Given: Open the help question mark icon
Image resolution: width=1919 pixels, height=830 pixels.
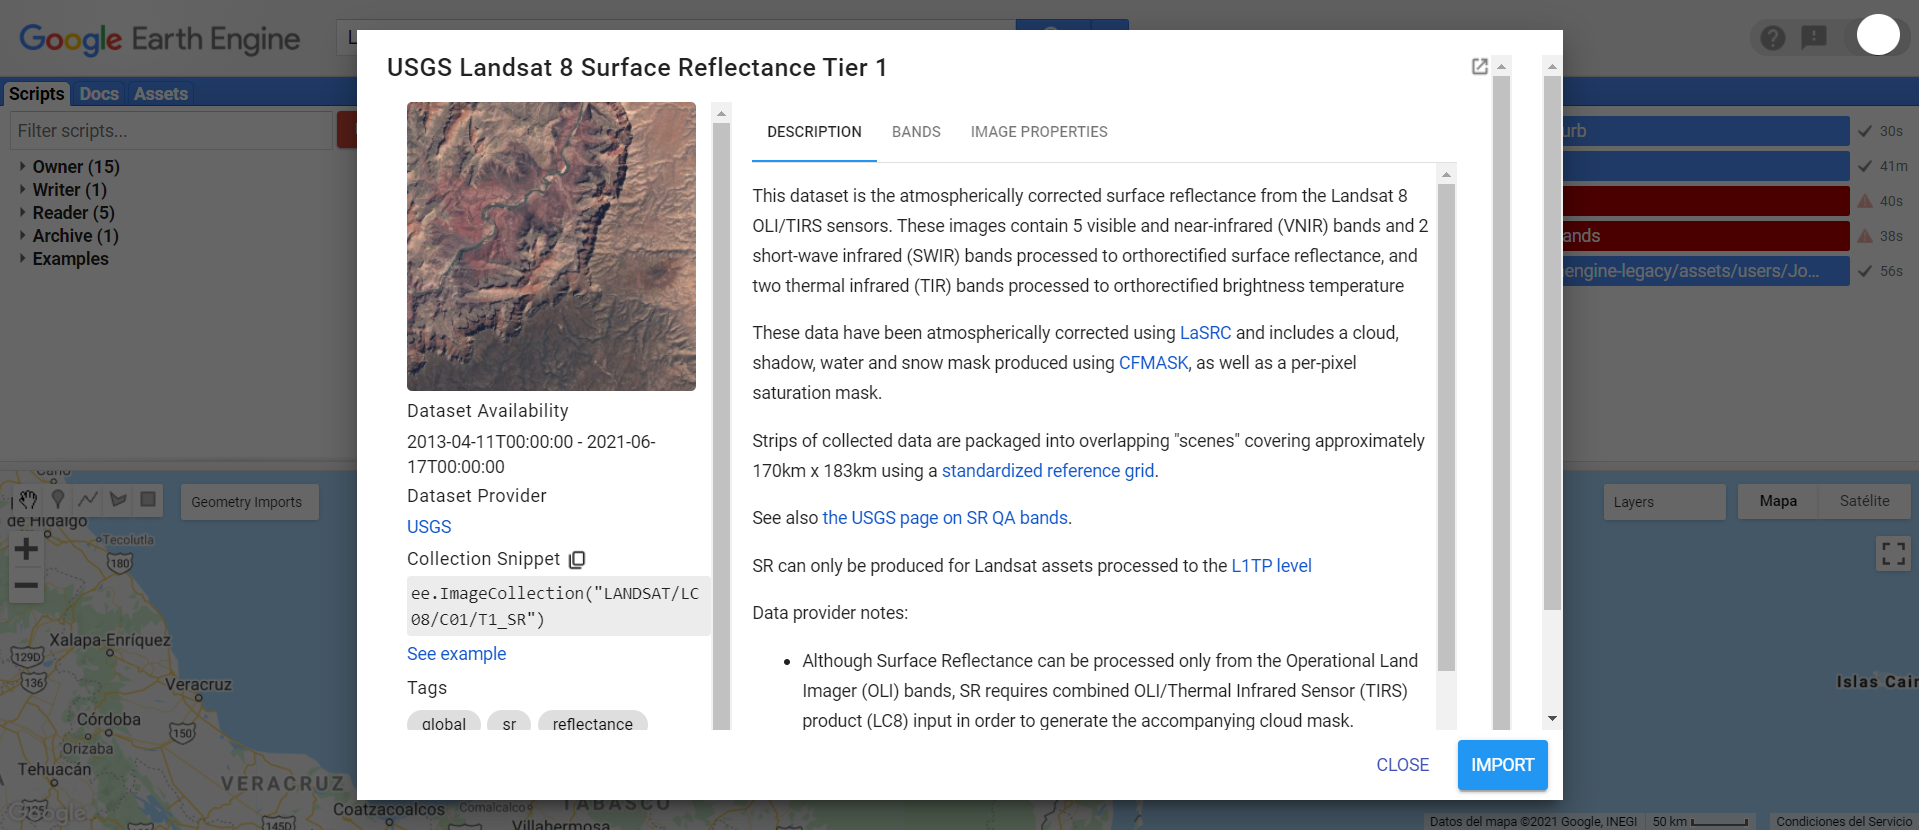Looking at the screenshot, I should pos(1773,38).
